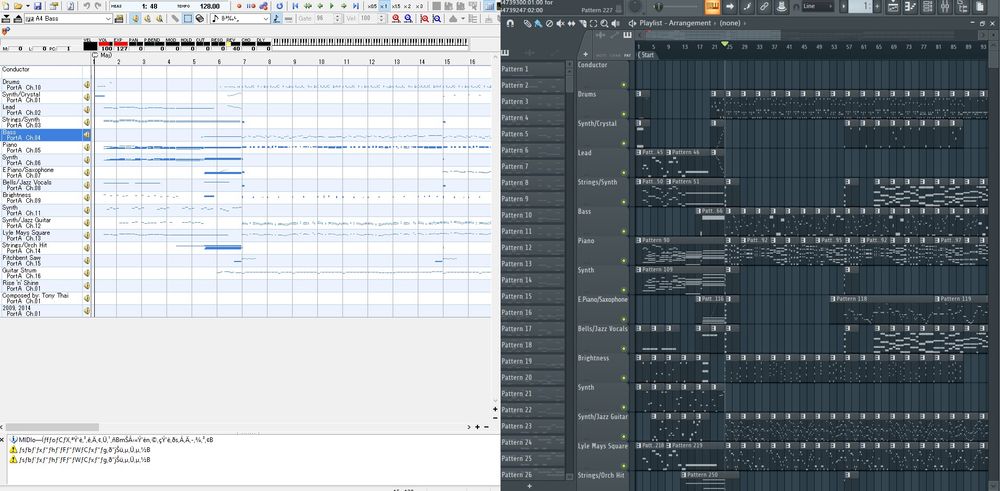Start recording with the red record button

click(239, 6)
